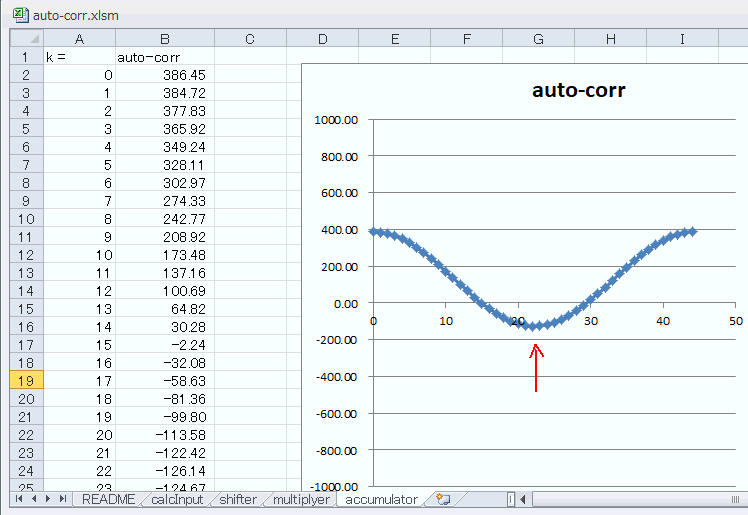The height and width of the screenshot is (515, 748).
Task: Open the README sheet tab
Action: 108,499
